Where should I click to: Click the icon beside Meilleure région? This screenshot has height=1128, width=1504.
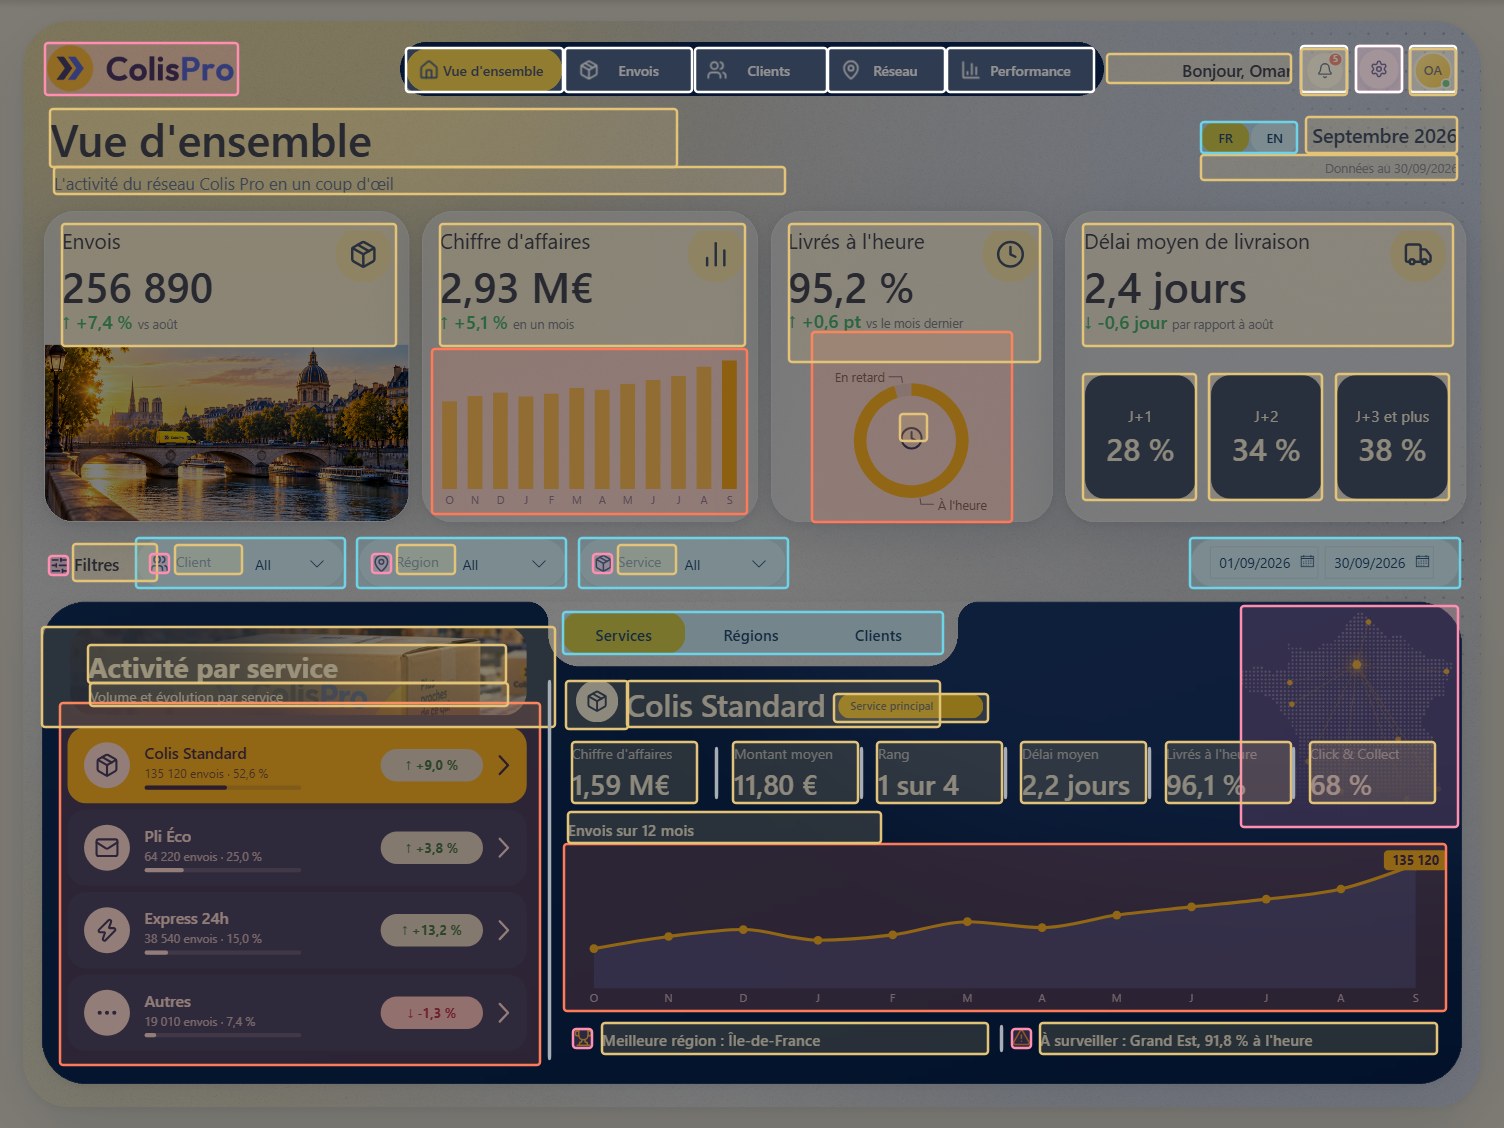coord(582,1039)
